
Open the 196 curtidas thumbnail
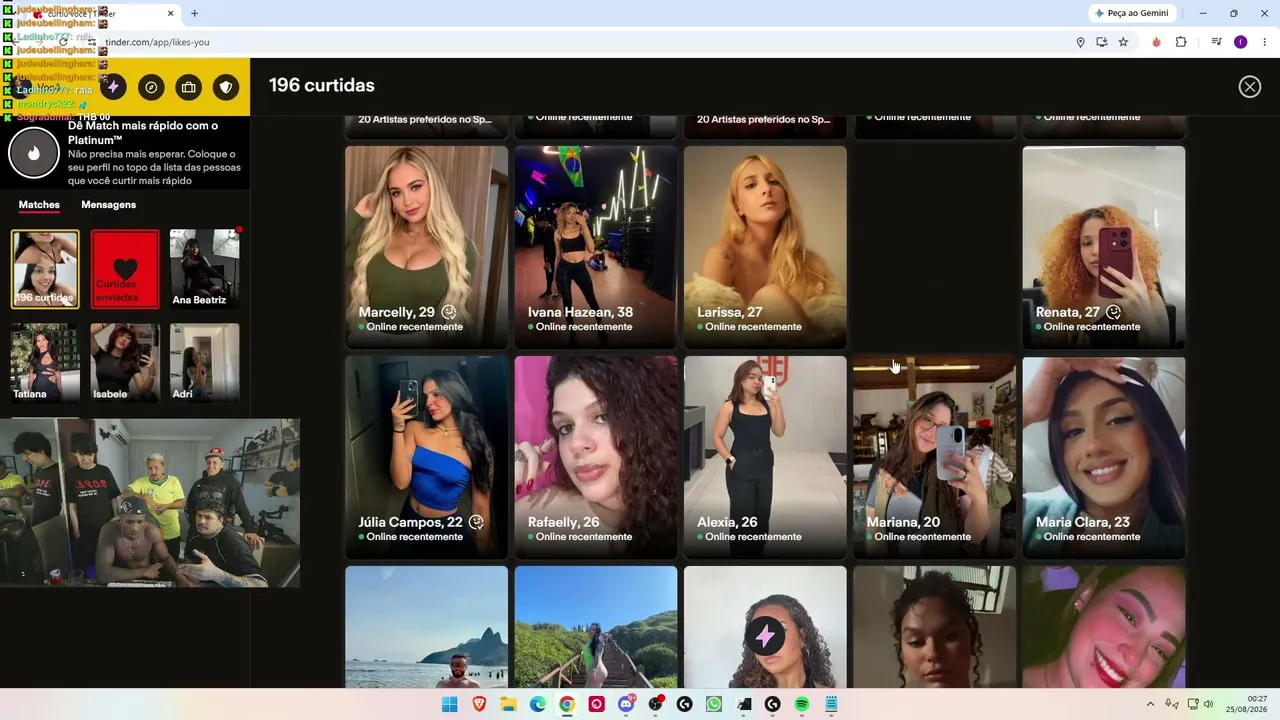click(x=45, y=269)
